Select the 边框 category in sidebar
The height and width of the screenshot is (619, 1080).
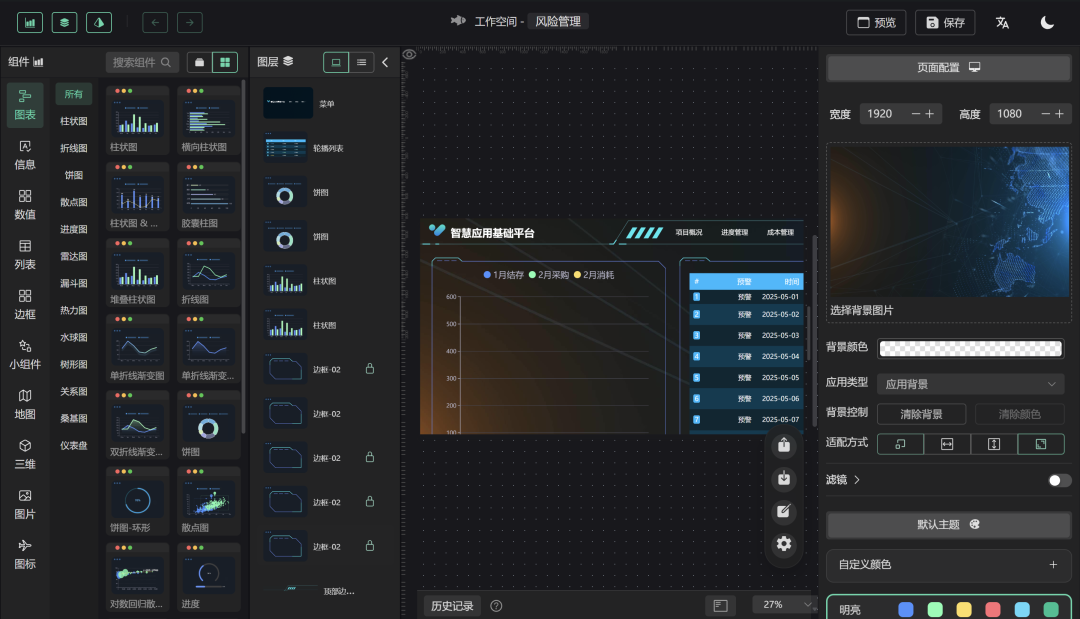coord(25,305)
